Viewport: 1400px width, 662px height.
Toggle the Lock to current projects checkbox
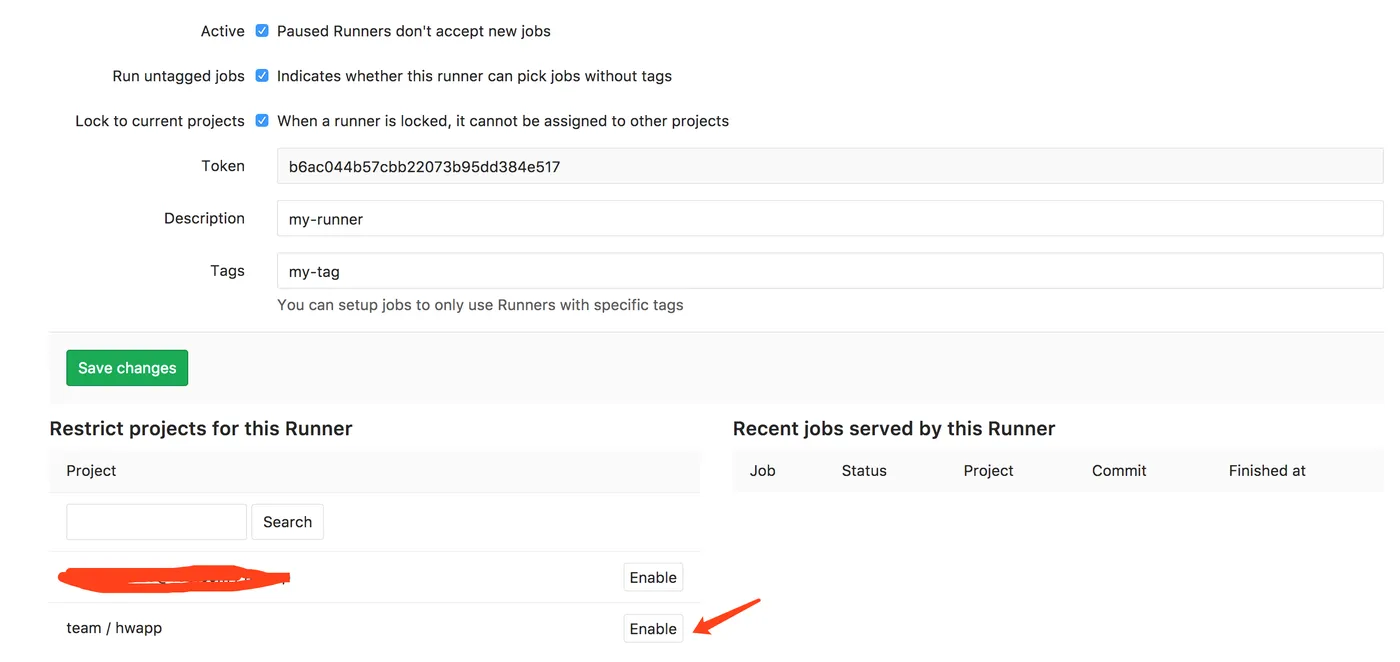pos(262,121)
